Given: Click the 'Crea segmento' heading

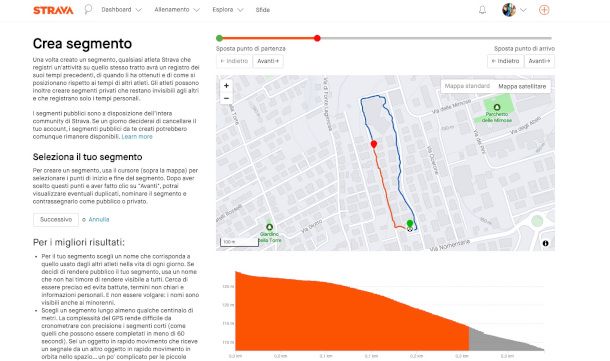Looking at the screenshot, I should click(82, 44).
